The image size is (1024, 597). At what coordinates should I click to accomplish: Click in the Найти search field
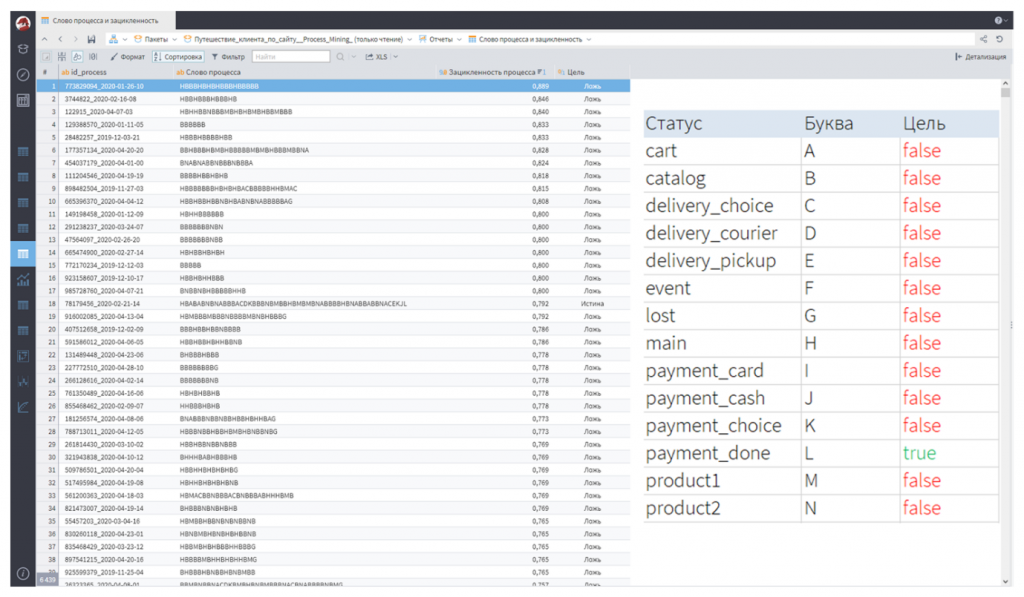tap(291, 57)
